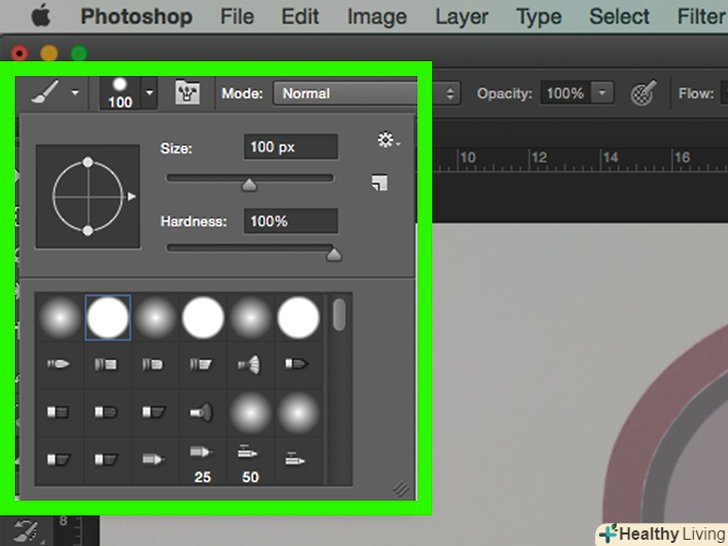Select the third soft round brush preset
The height and width of the screenshot is (546, 728).
[x=155, y=318]
